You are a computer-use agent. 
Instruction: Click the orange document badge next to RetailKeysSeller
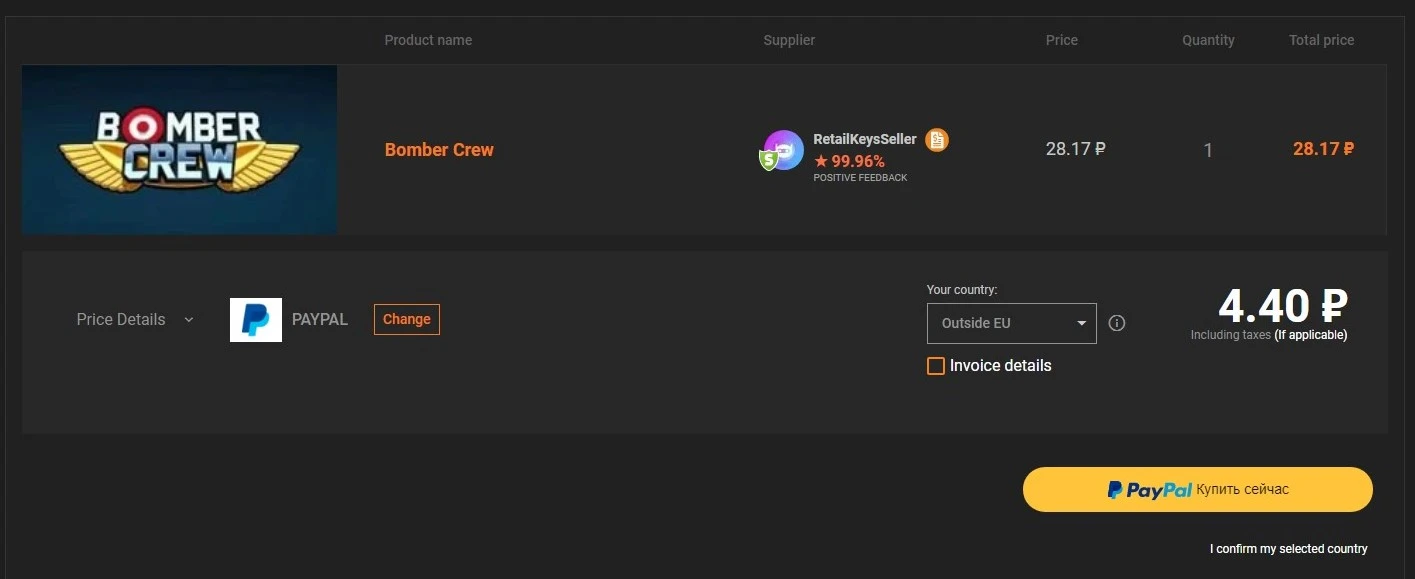point(937,140)
